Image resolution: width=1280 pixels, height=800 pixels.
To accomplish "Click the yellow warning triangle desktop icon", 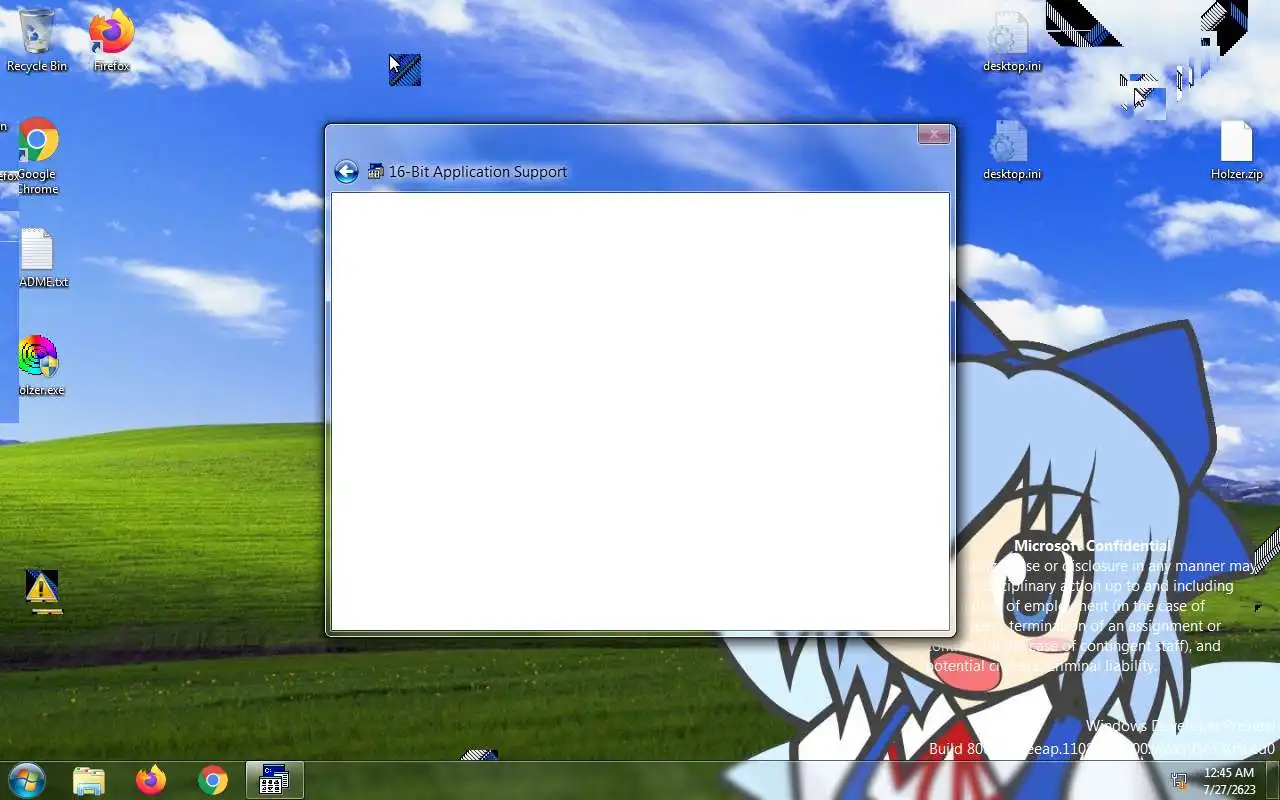I will (x=42, y=588).
